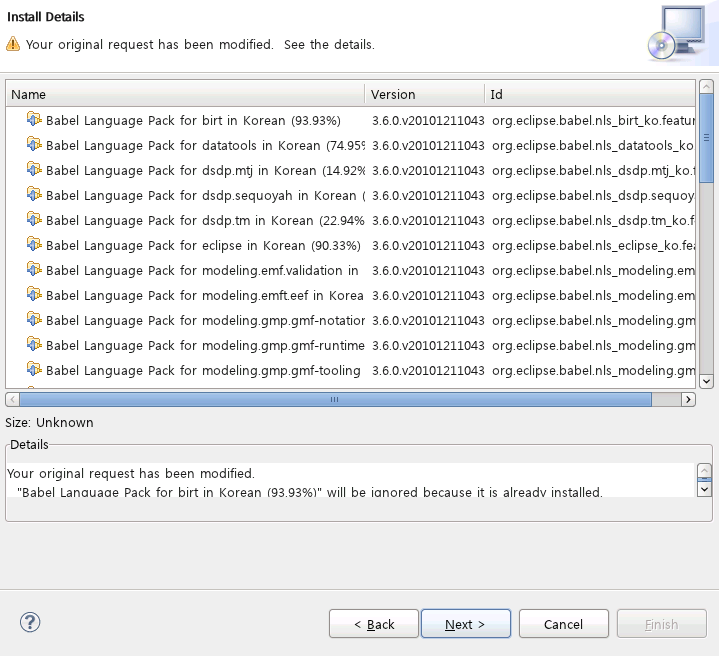Click the Details box scrollbar up arrow
719x656 pixels.
(704, 470)
